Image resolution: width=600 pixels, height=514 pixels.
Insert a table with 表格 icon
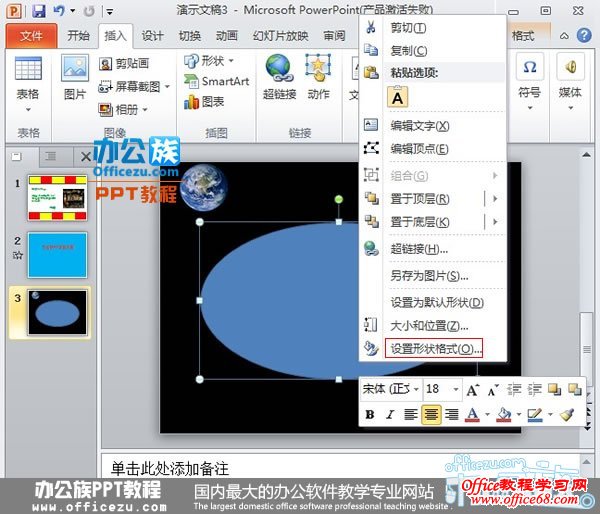(x=28, y=69)
